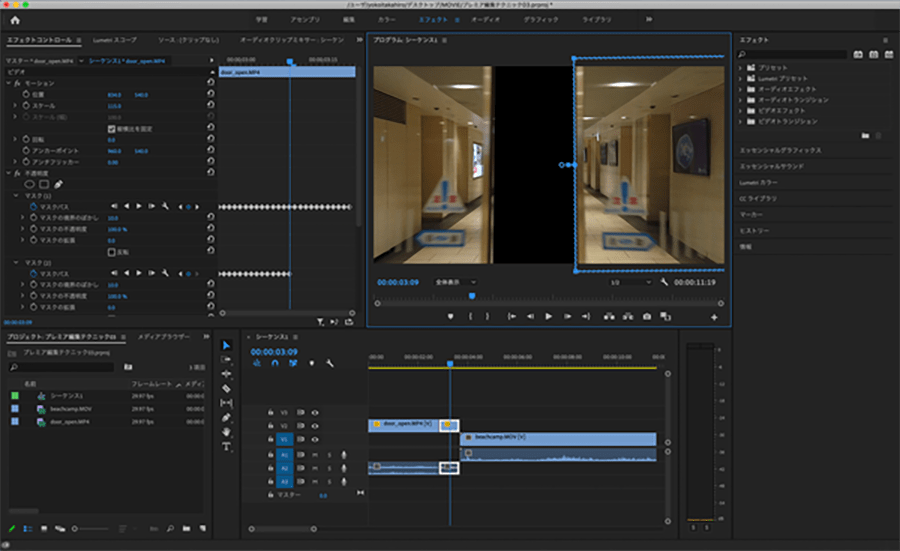Select the Razor tool in the tools panel
Image resolution: width=900 pixels, height=551 pixels.
click(226, 388)
